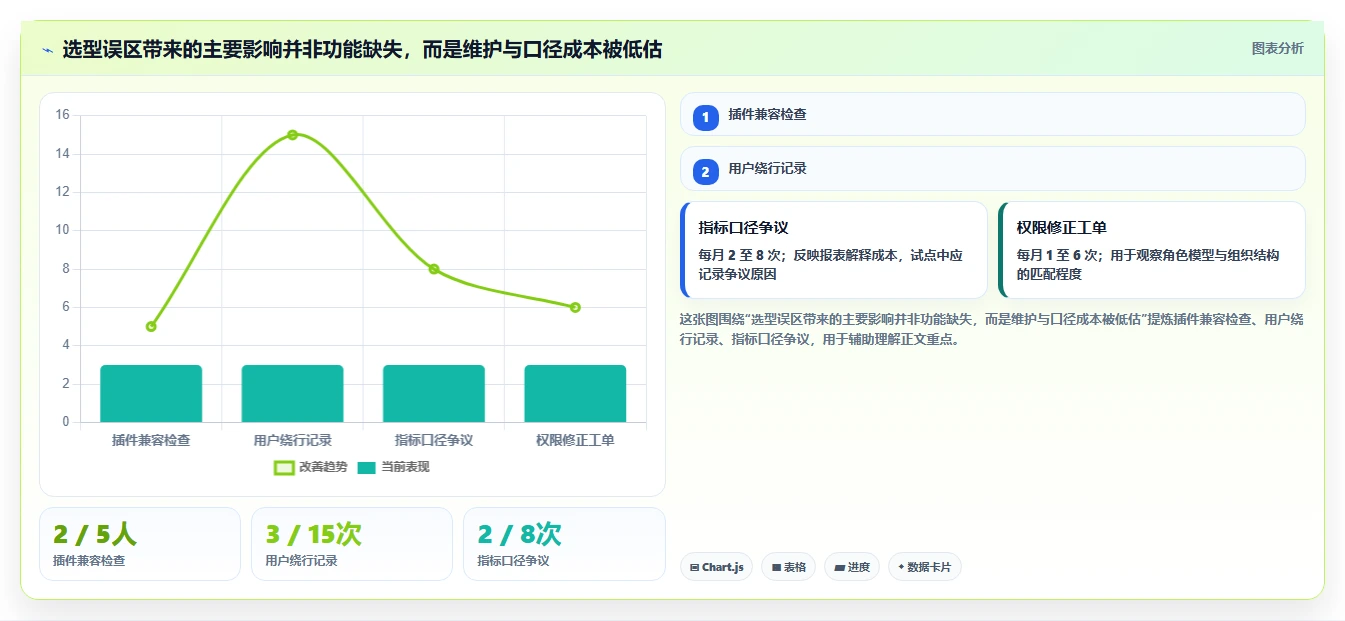This screenshot has width=1345, height=621.
Task: Select the Chart.js tag chip
Action: pyautogui.click(x=716, y=567)
